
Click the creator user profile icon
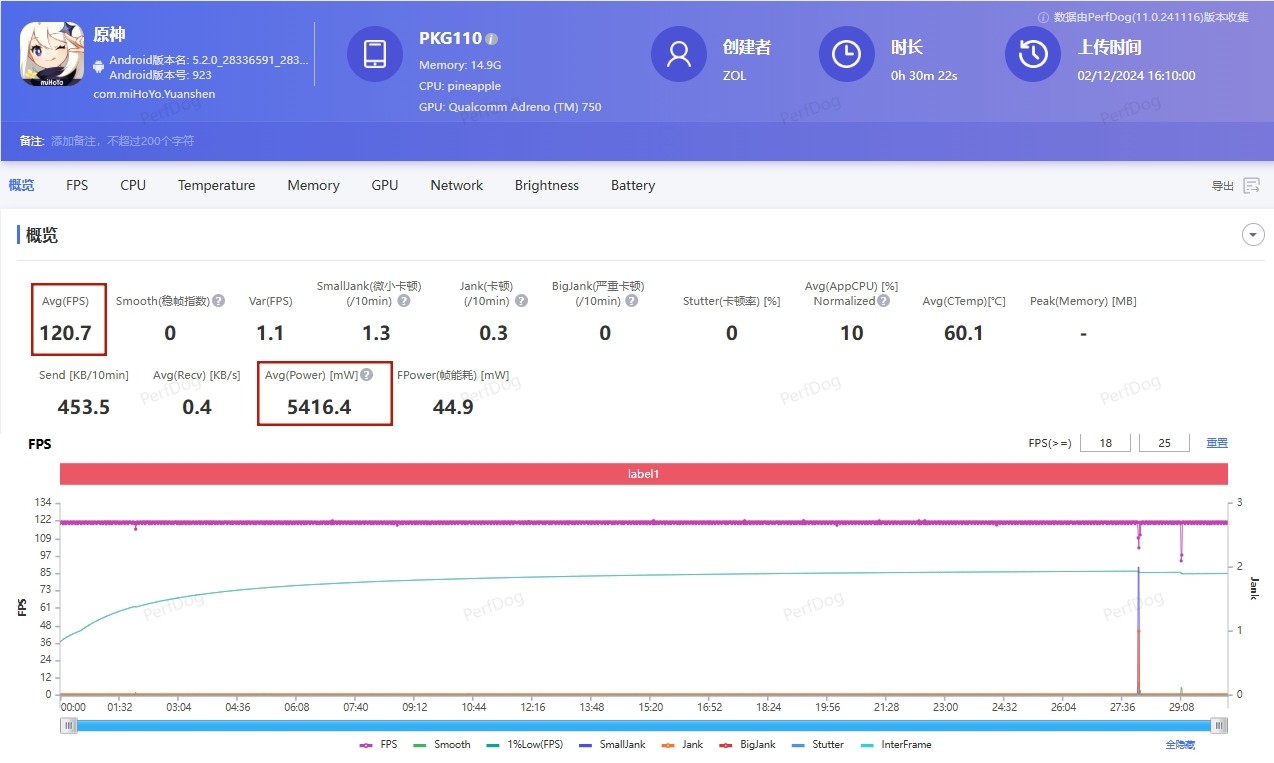[x=678, y=54]
